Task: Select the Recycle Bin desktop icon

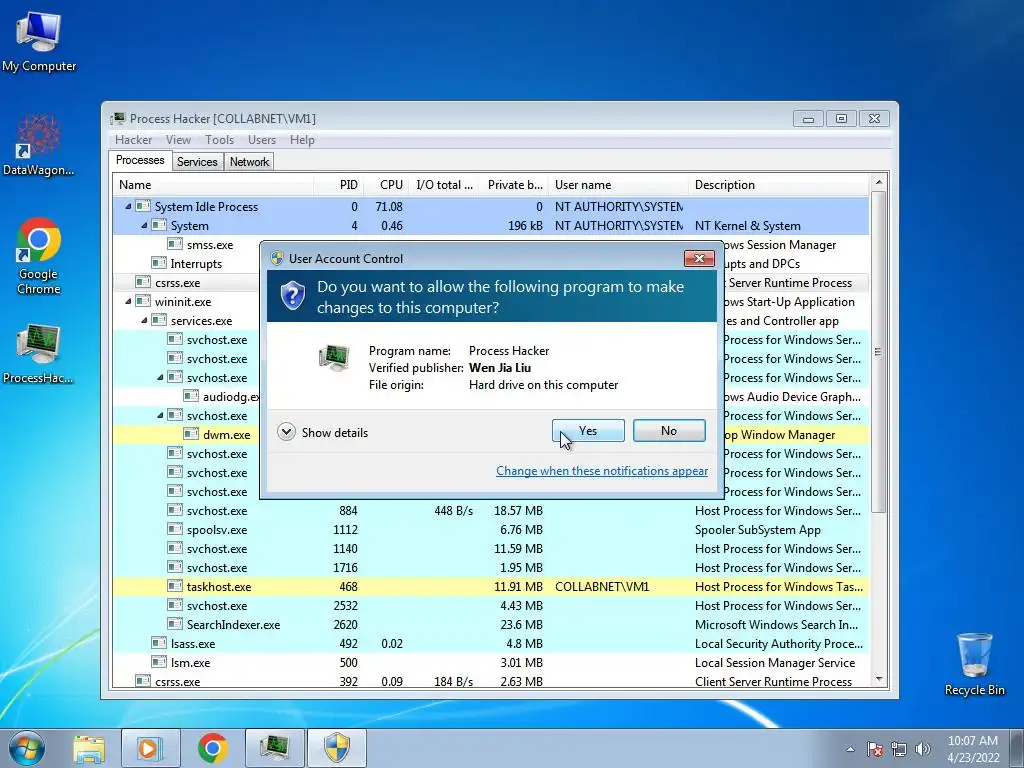Action: click(x=974, y=664)
